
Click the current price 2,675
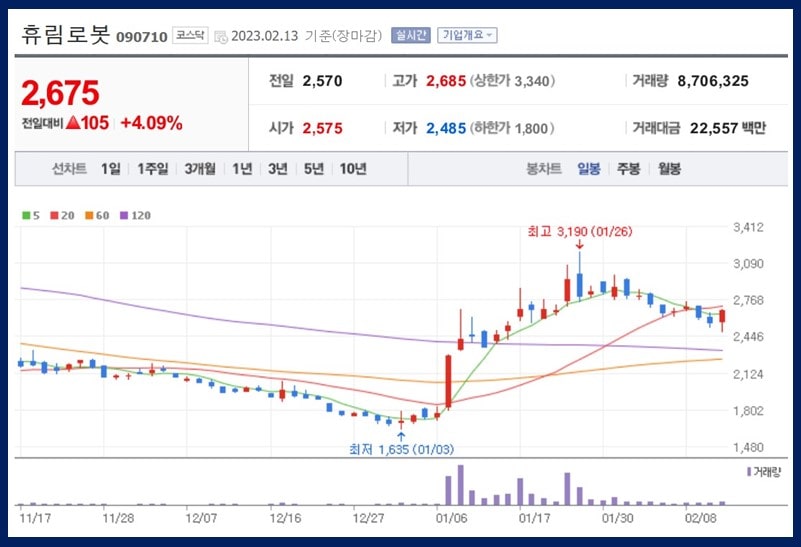coord(60,93)
